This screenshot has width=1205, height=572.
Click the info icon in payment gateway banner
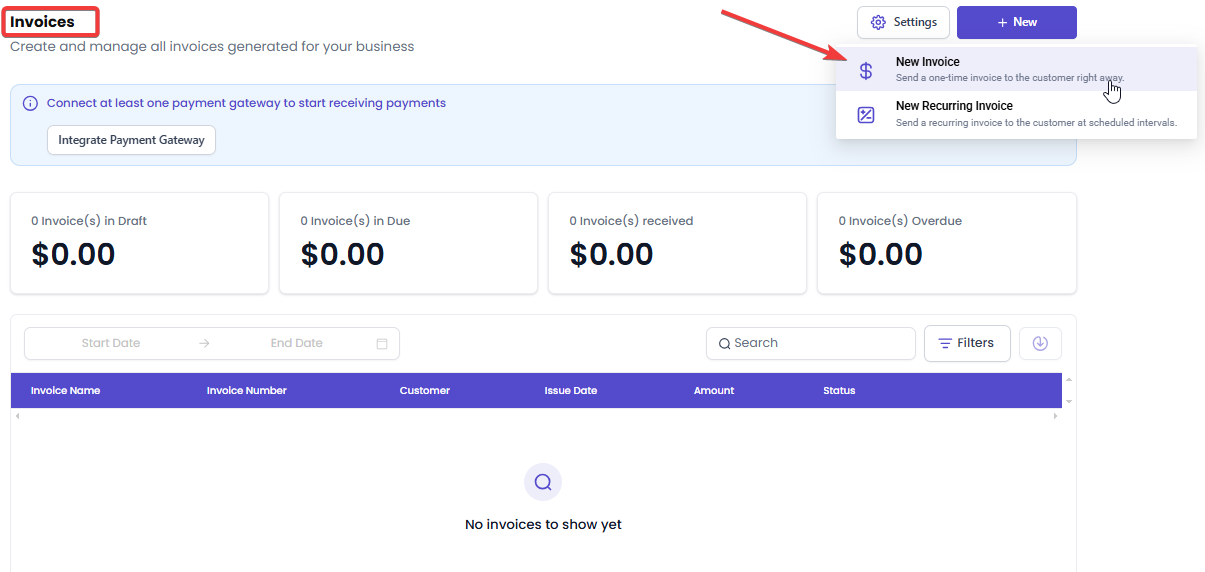point(30,103)
